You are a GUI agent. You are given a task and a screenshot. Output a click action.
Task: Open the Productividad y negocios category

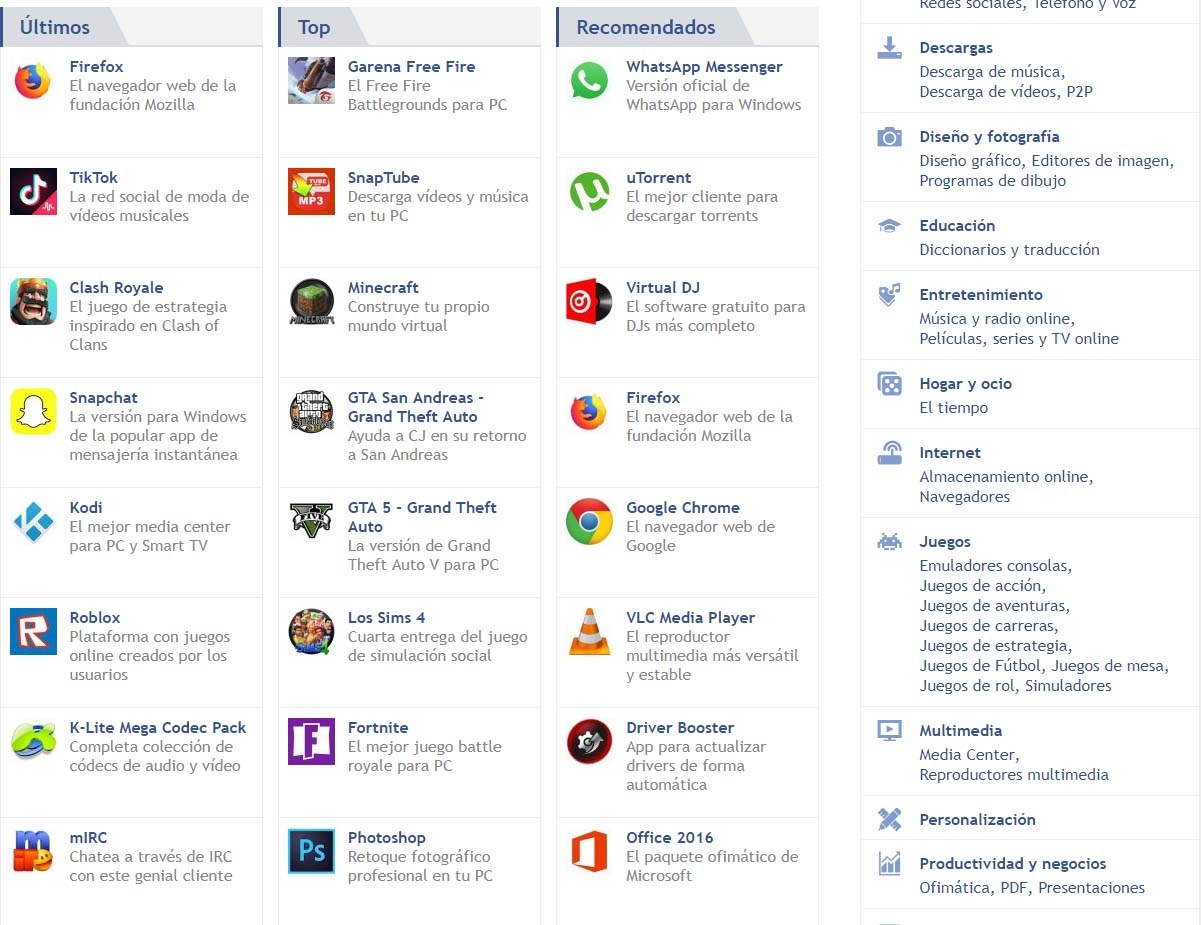pos(1013,864)
